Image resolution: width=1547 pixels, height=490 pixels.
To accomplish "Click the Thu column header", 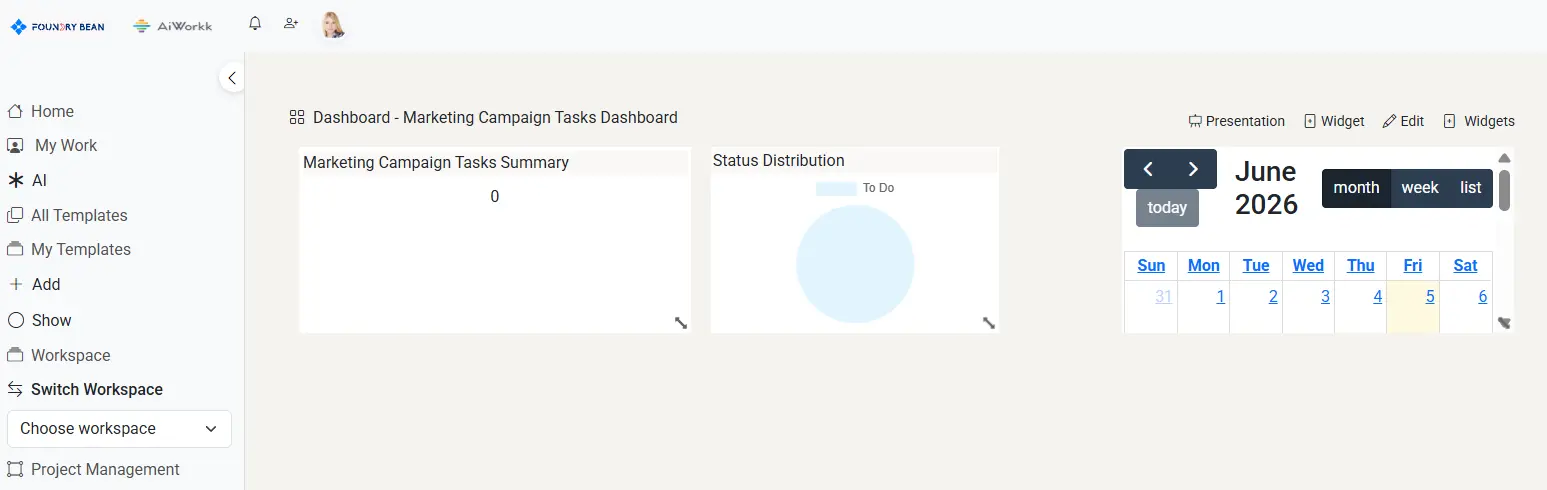I will [1361, 265].
